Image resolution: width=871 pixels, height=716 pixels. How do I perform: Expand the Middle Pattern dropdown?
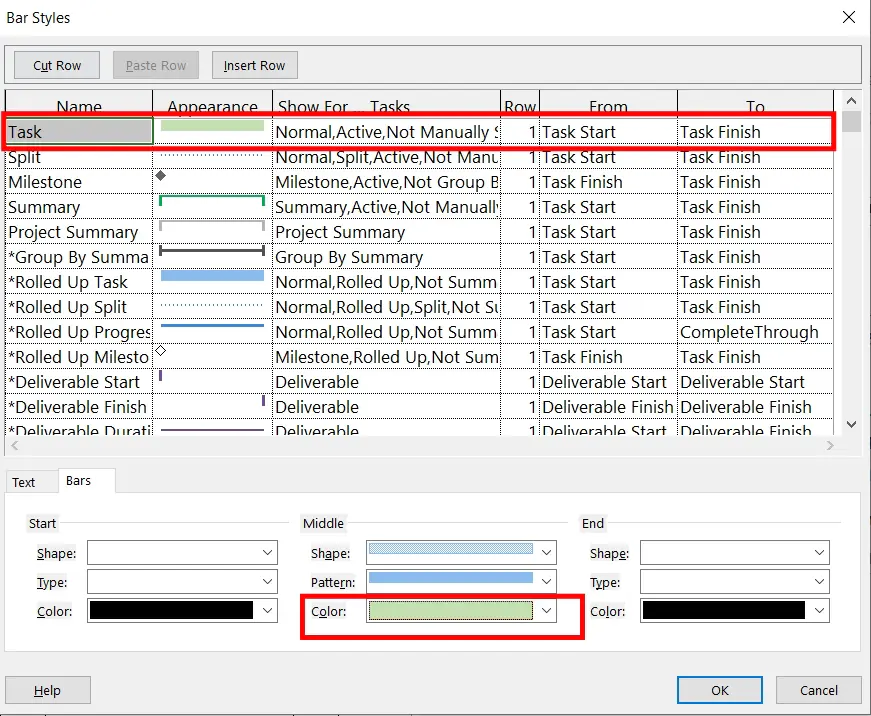[x=547, y=582]
